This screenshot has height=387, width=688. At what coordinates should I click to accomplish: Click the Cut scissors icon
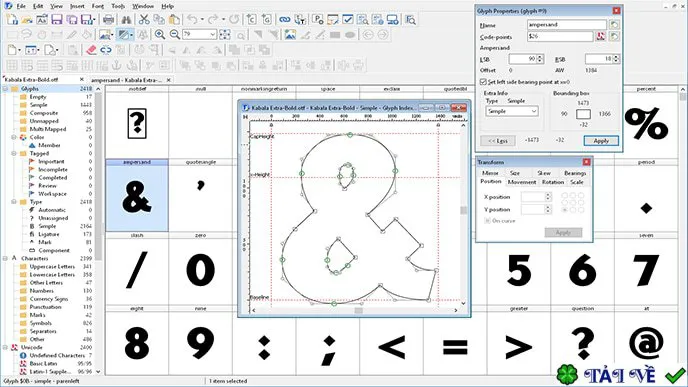tap(144, 20)
